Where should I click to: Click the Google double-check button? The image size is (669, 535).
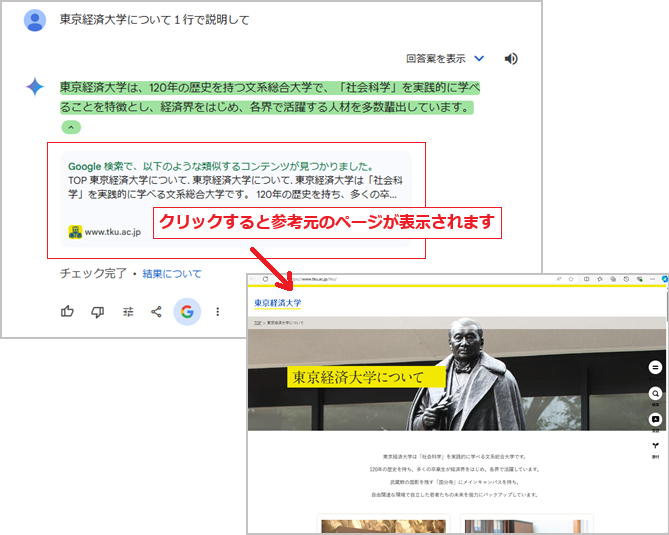pyautogui.click(x=187, y=312)
